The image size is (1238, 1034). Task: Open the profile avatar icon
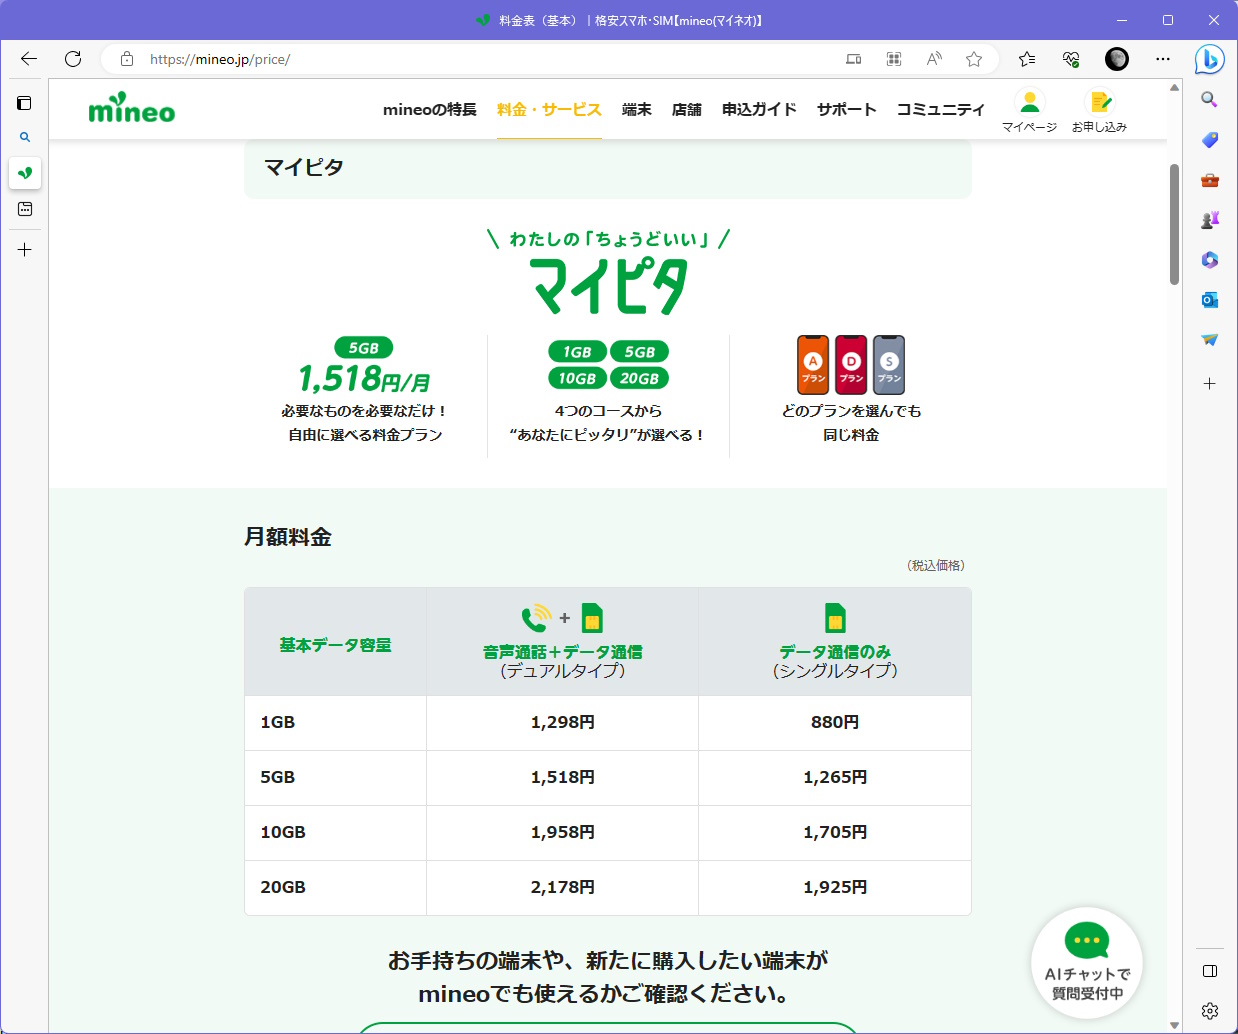pyautogui.click(x=1117, y=59)
